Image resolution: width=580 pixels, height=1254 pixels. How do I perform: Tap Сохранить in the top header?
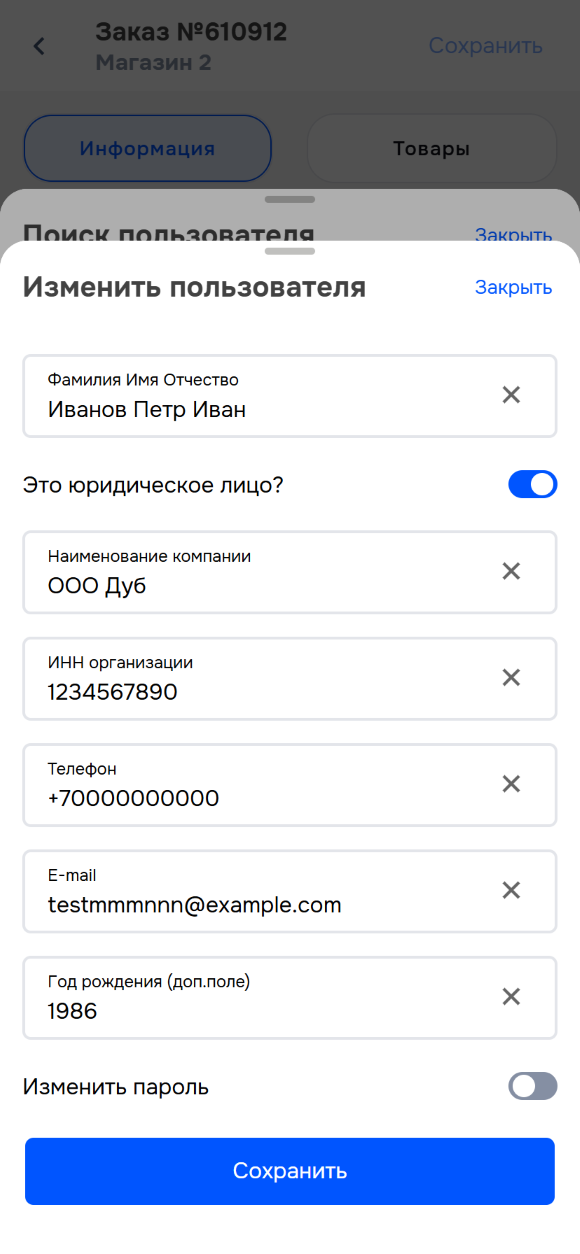point(486,46)
